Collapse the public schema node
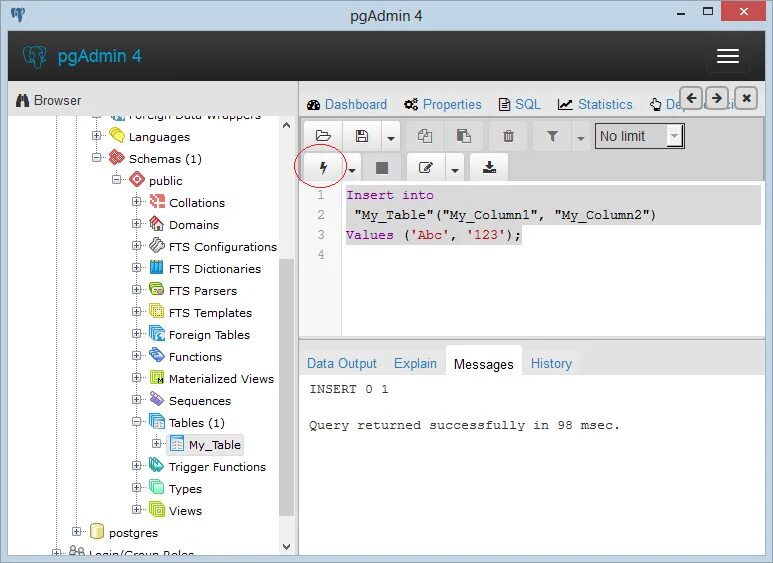This screenshot has height=563, width=773. (x=116, y=179)
